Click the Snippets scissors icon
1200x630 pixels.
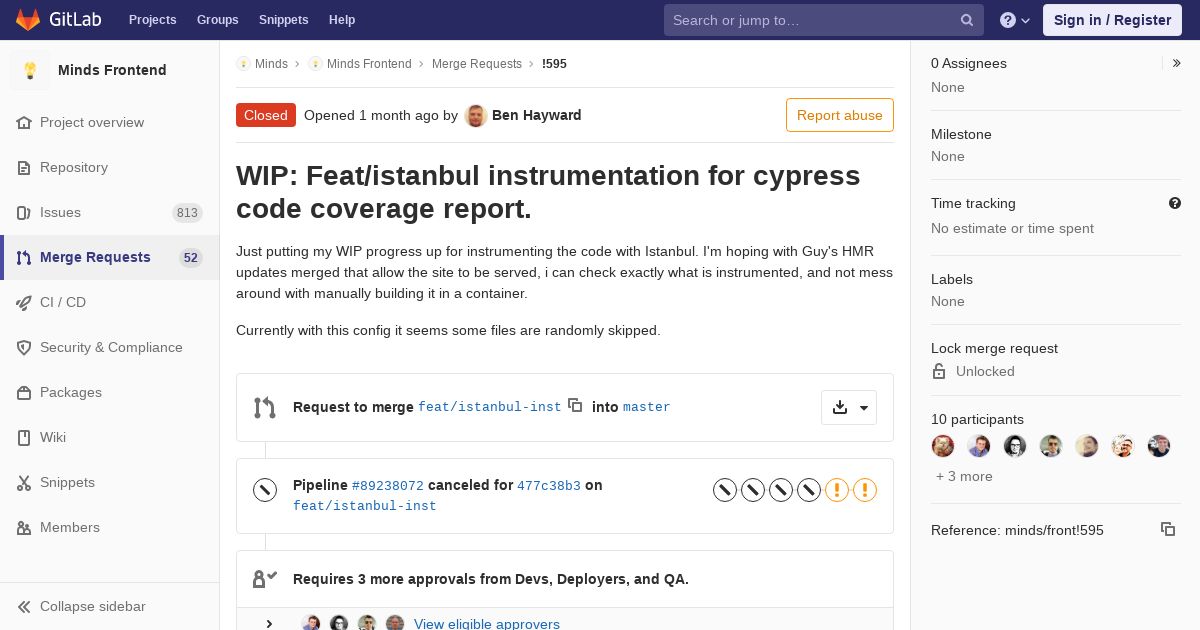(24, 482)
